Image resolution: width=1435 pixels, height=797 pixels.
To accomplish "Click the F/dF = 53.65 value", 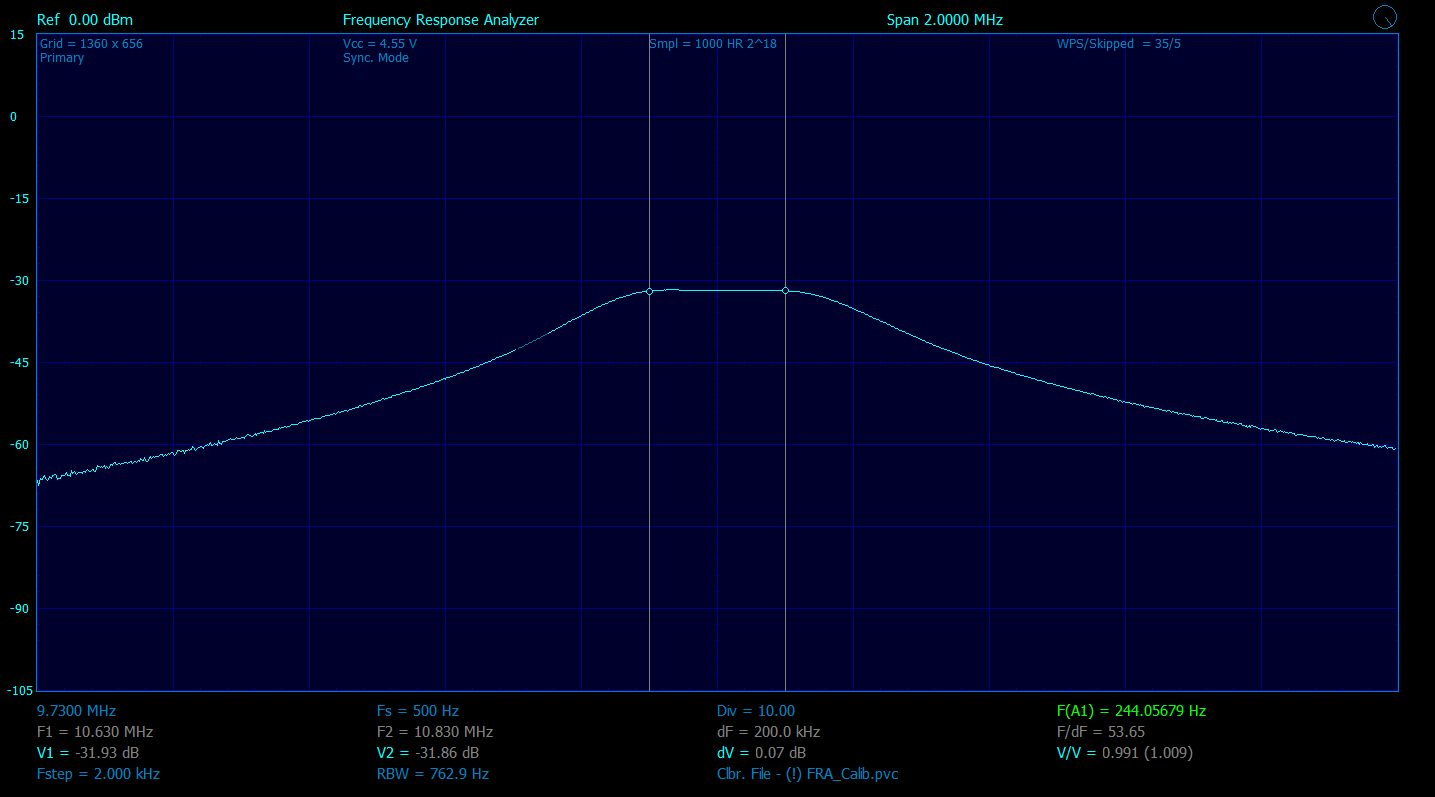I will tap(1101, 732).
